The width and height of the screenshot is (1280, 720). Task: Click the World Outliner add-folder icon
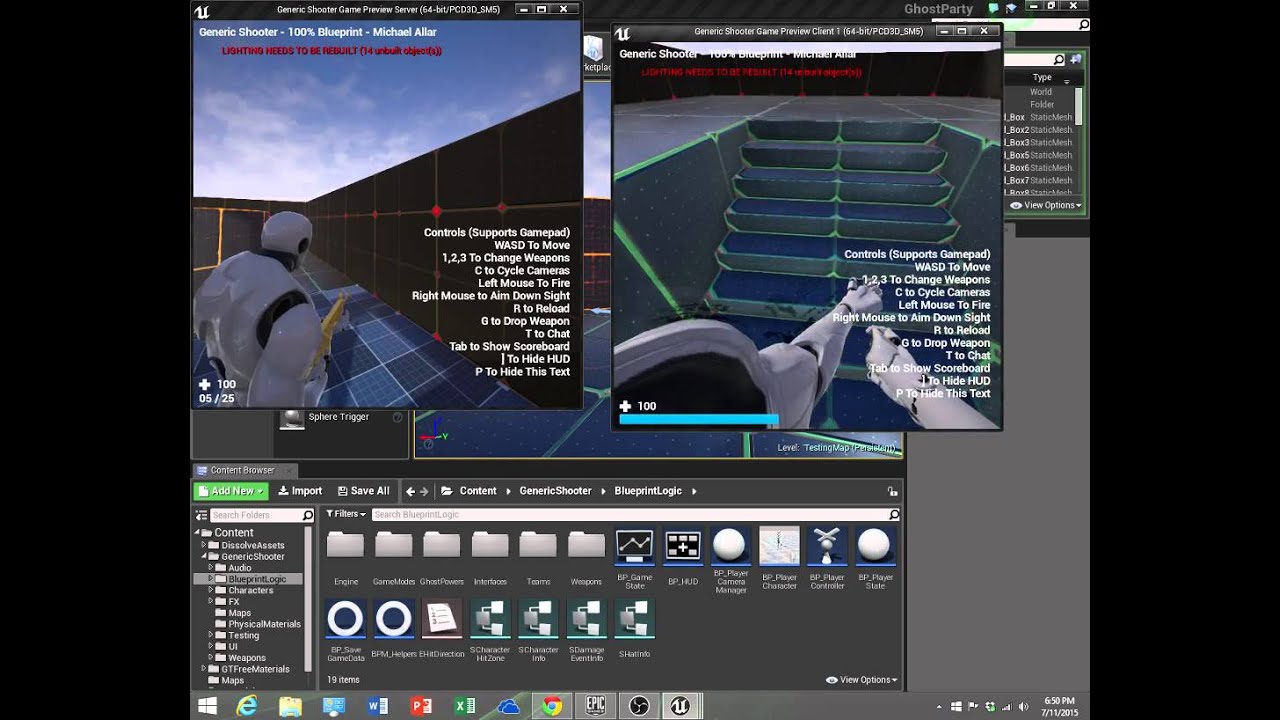[1075, 60]
